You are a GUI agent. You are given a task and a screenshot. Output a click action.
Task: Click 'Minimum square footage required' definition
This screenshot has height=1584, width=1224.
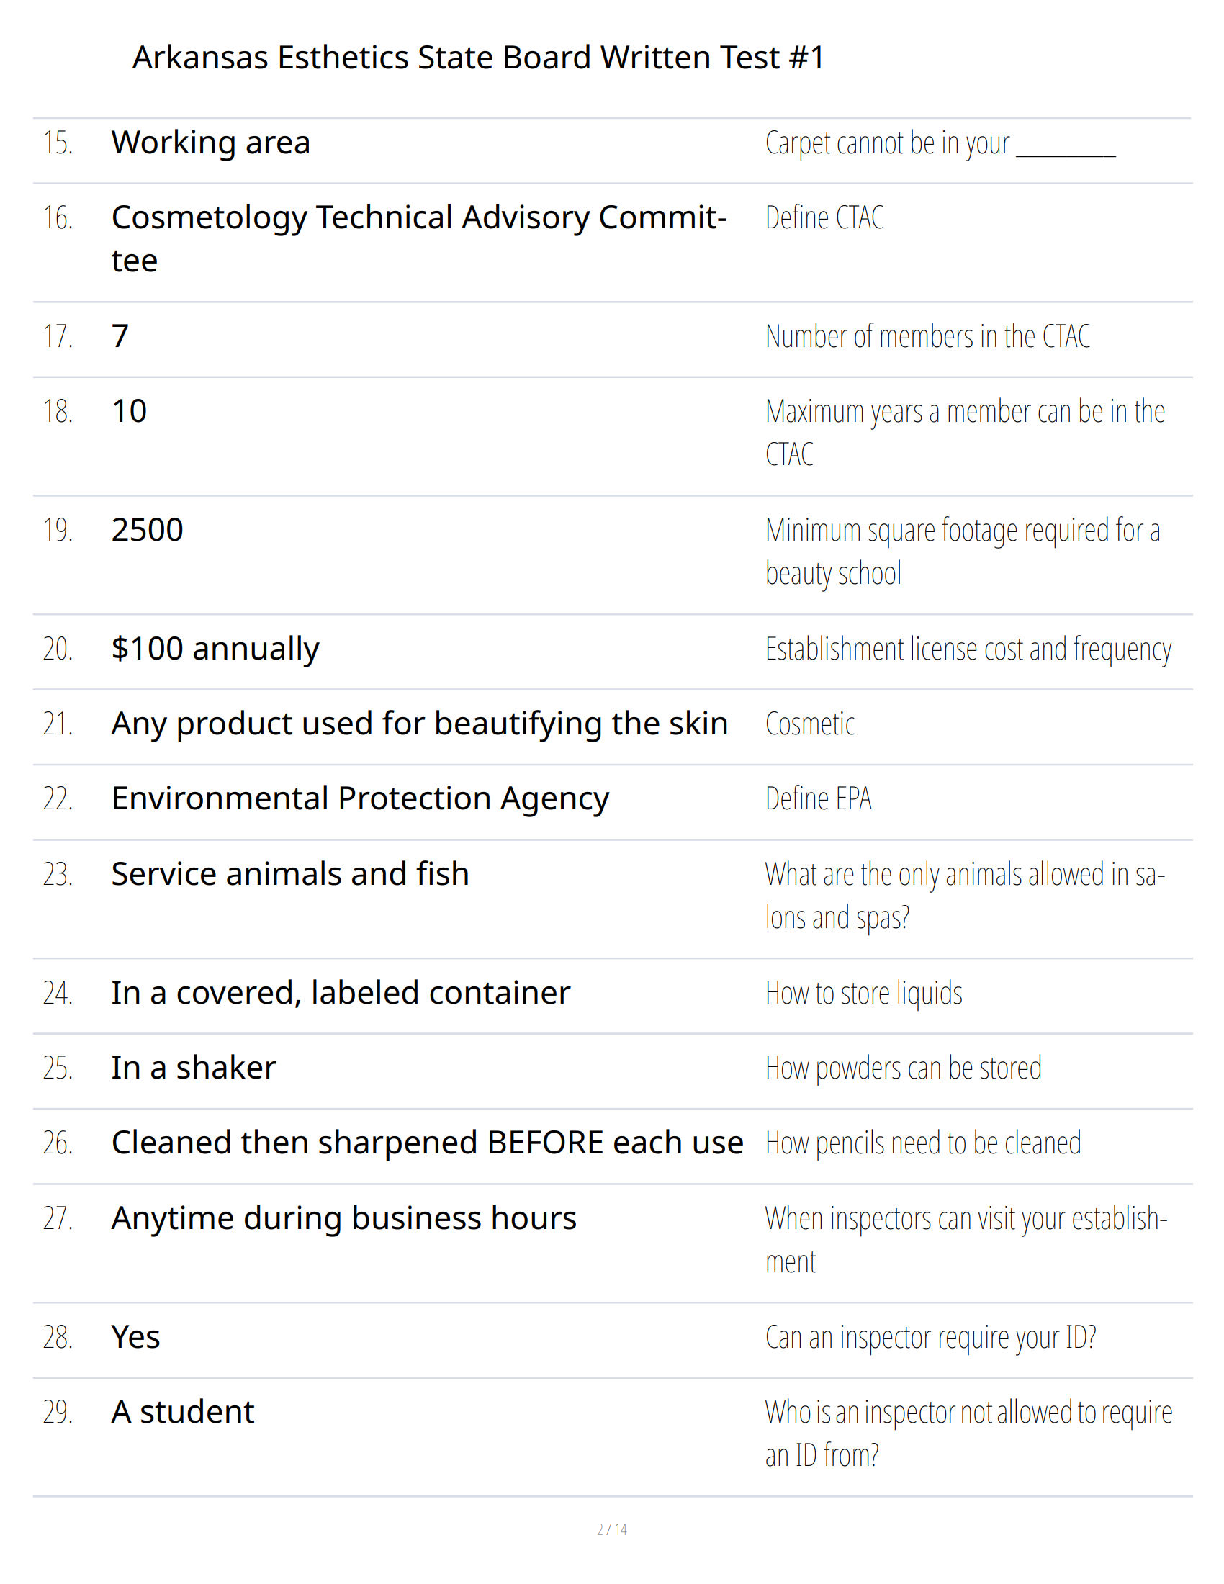(963, 551)
